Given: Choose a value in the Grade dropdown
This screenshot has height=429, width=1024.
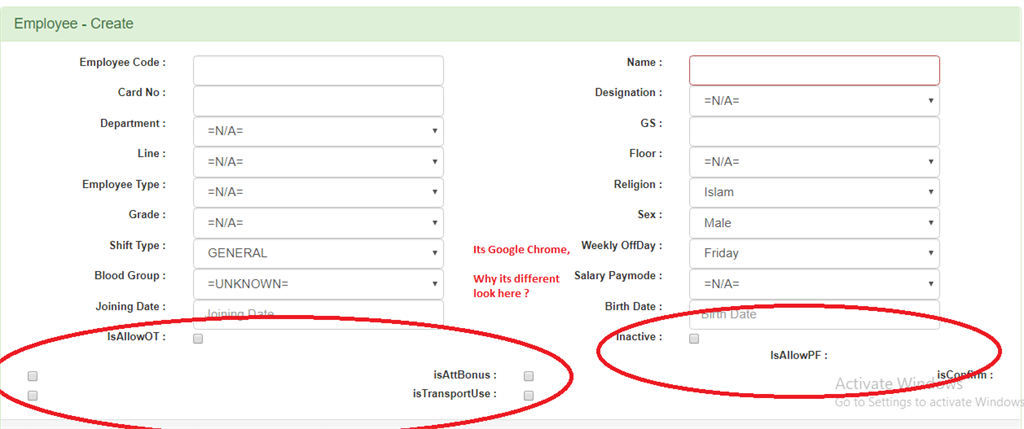Looking at the screenshot, I should [x=318, y=223].
